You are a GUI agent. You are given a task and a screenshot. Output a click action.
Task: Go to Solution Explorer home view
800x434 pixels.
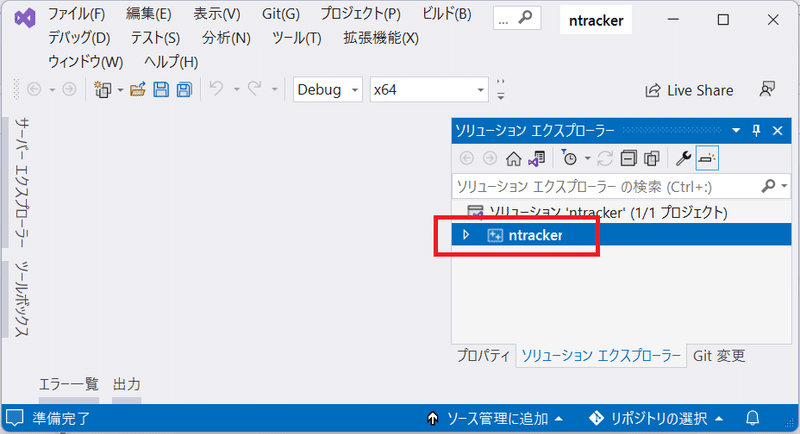click(x=513, y=159)
